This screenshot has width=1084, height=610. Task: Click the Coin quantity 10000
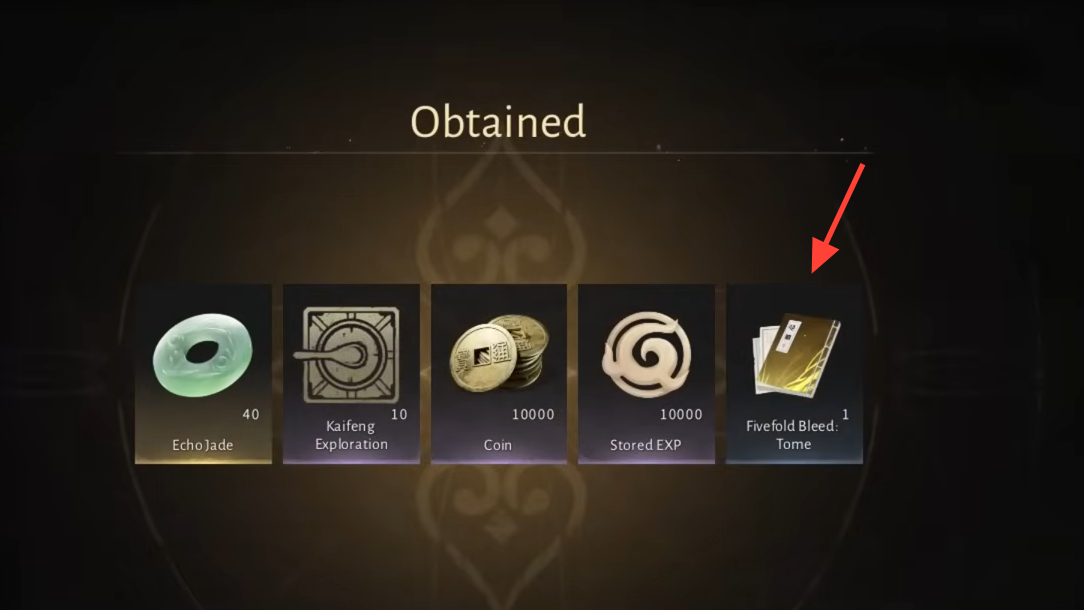point(533,414)
